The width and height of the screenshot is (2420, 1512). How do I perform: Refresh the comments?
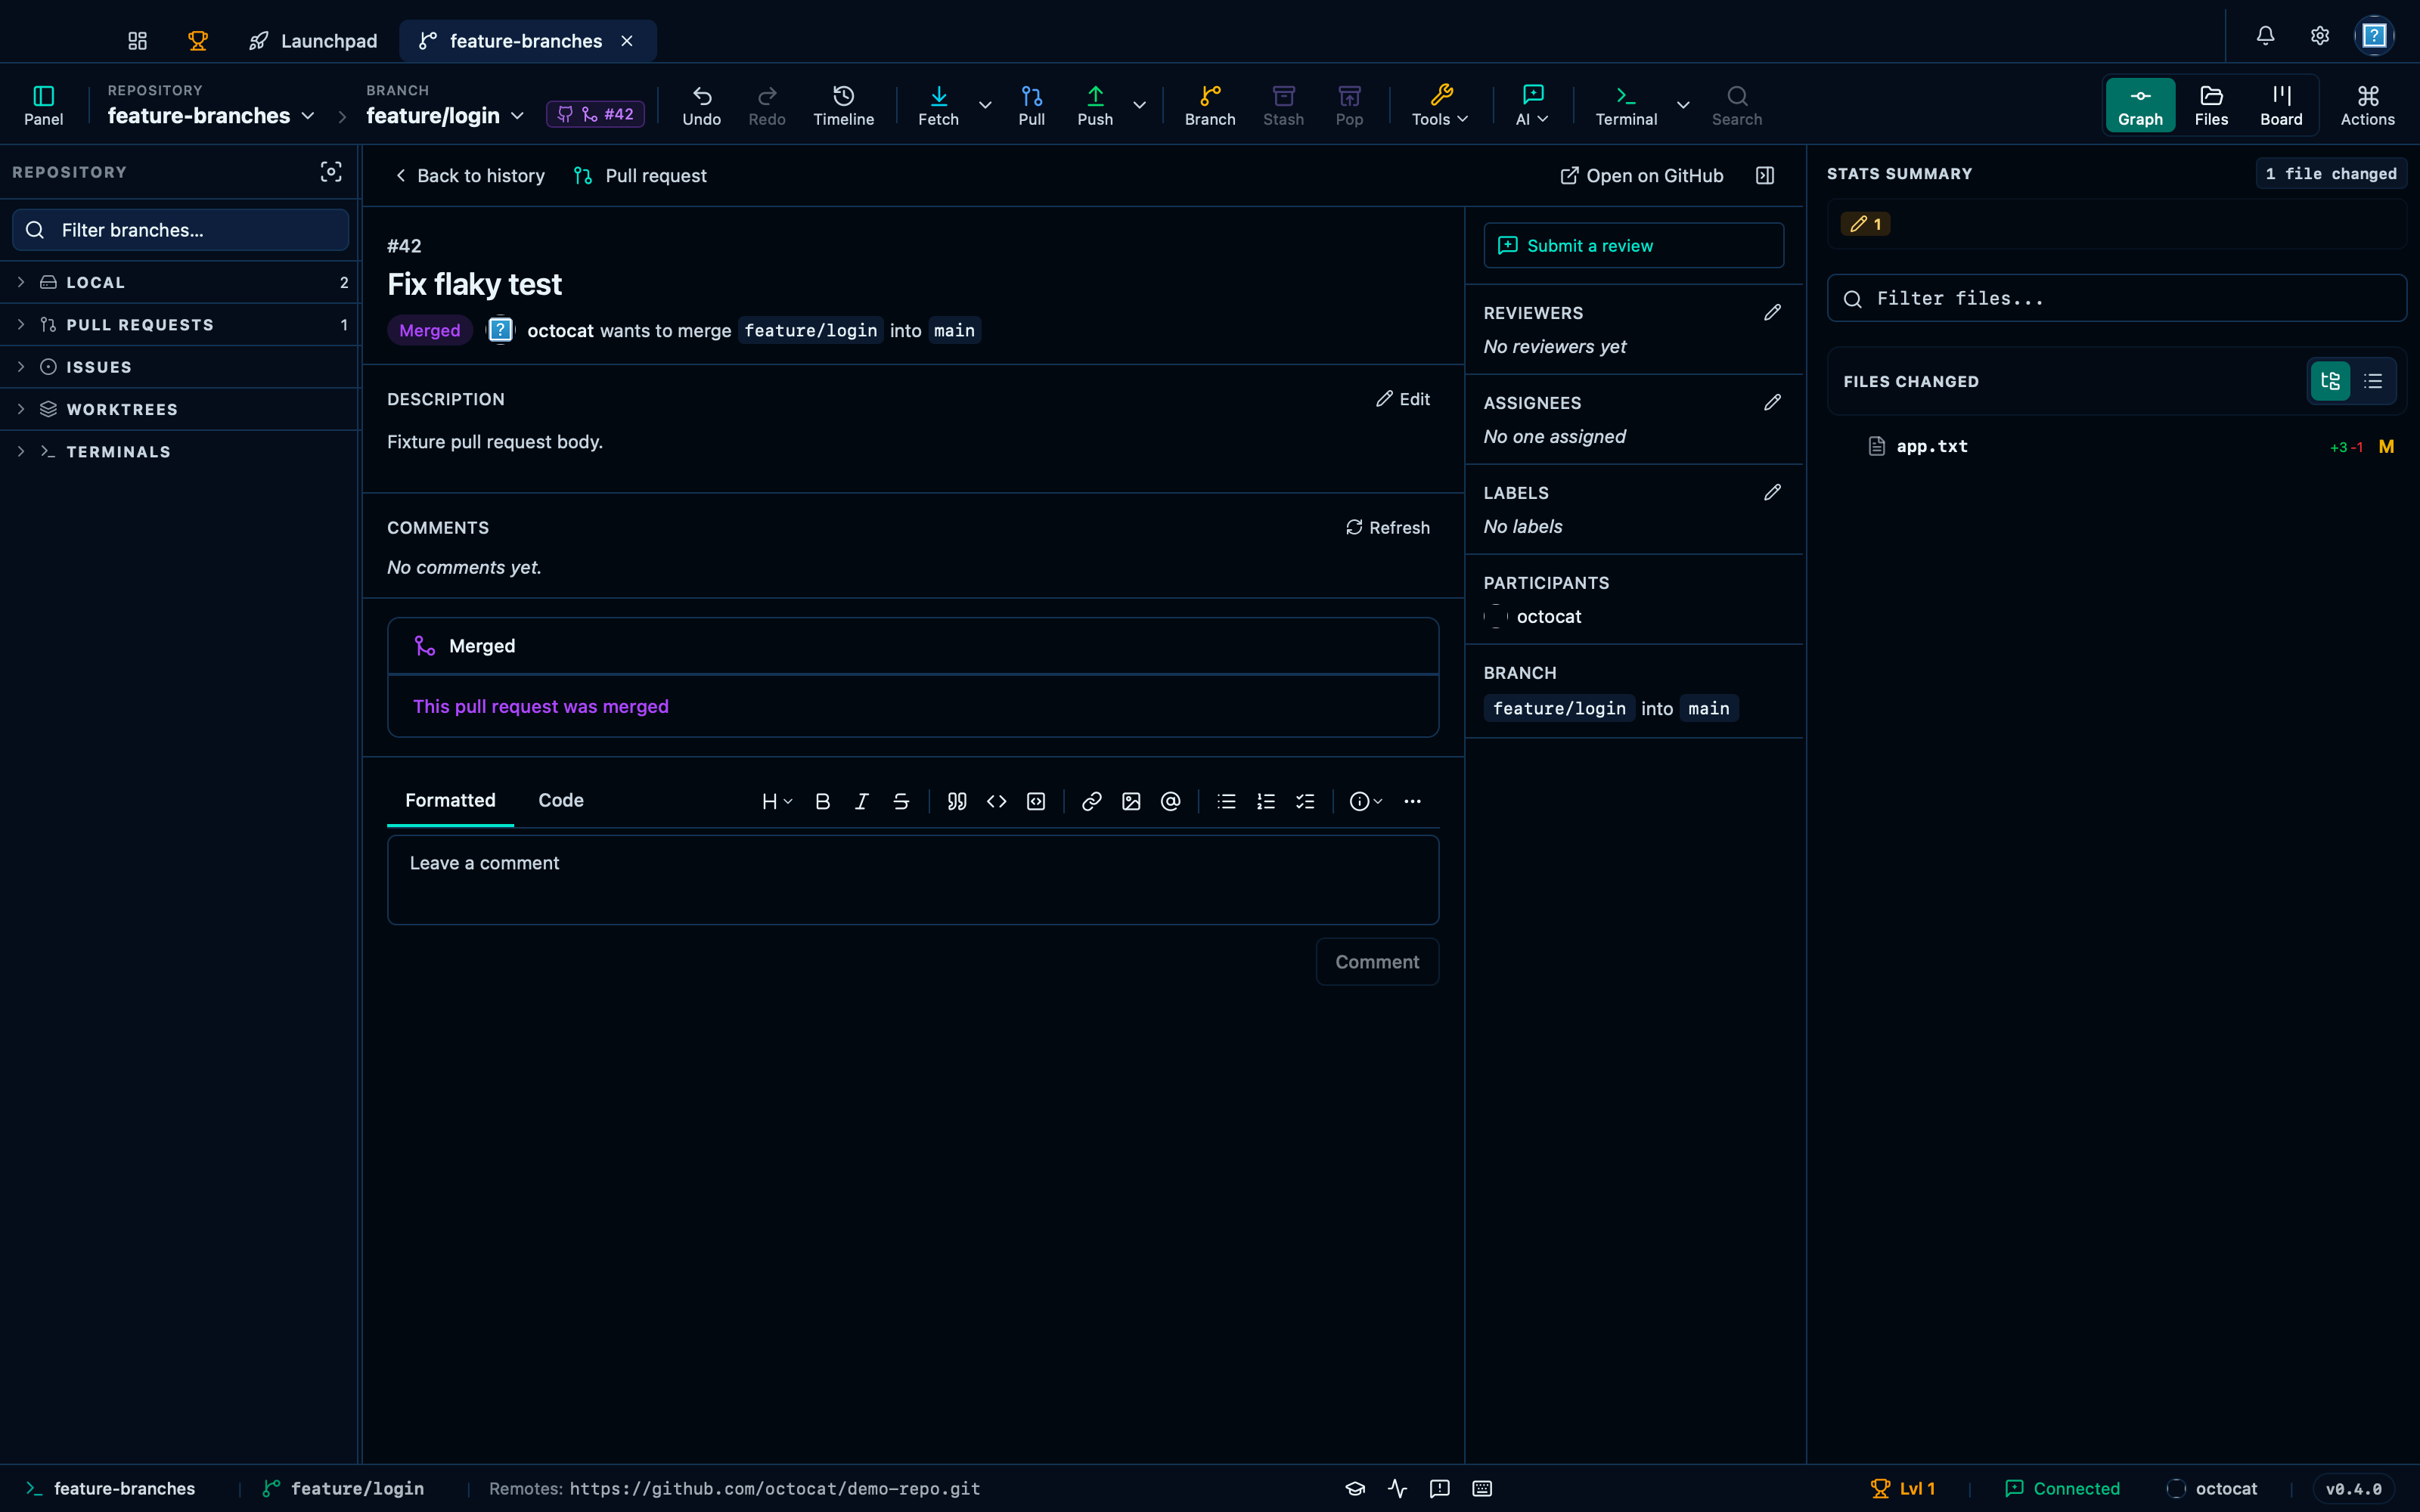[1387, 527]
